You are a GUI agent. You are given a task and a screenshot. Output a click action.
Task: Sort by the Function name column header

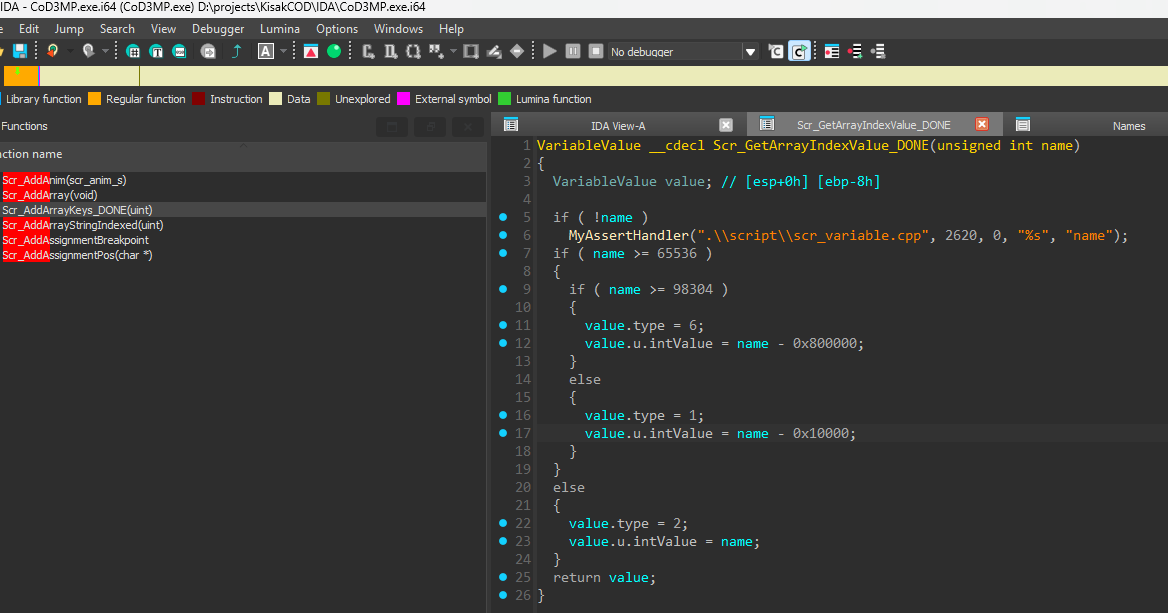pos(243,154)
